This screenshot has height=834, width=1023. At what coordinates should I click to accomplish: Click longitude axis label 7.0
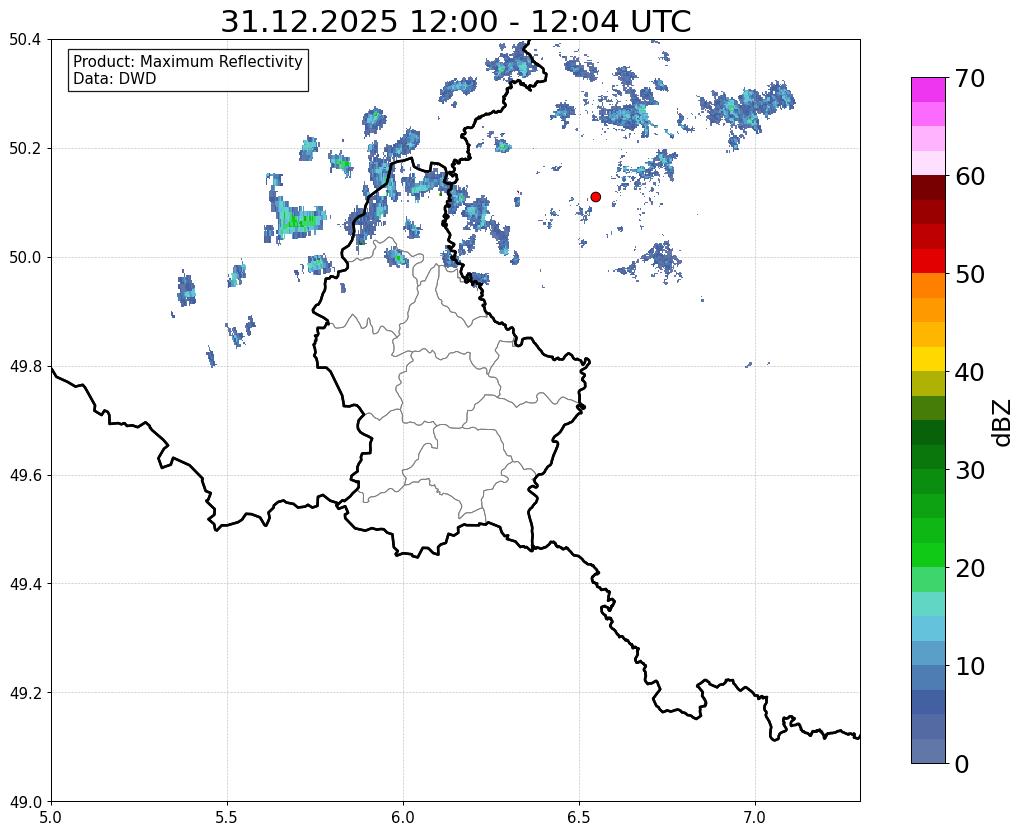tap(755, 817)
